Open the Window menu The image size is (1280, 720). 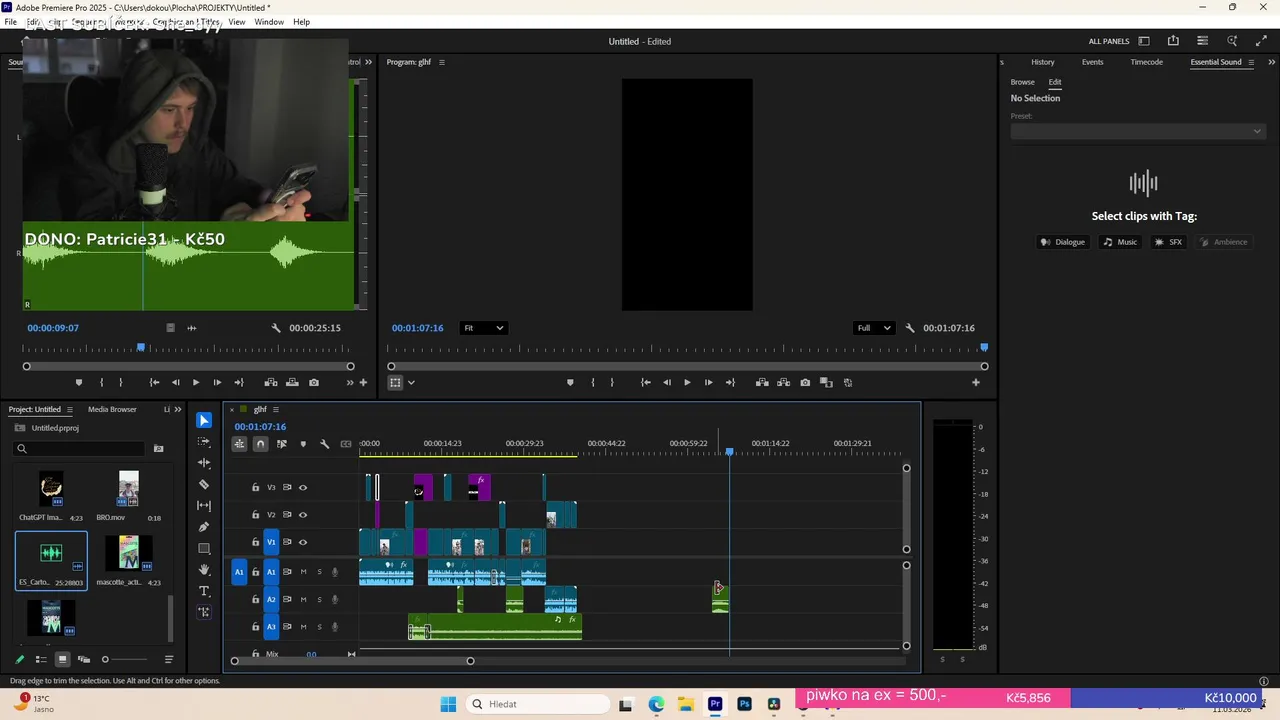[x=269, y=22]
